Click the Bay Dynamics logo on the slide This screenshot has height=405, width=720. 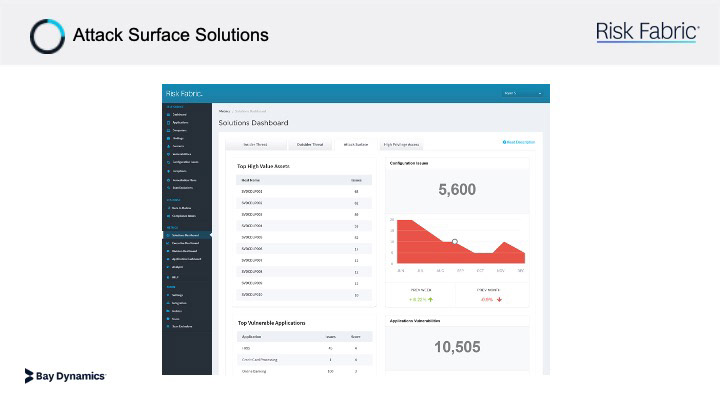[65, 376]
